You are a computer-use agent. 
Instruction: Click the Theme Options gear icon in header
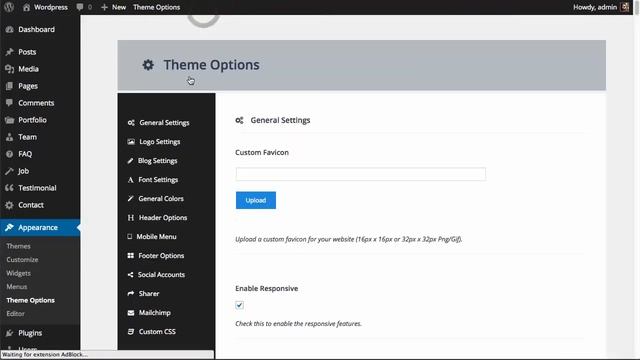click(148, 64)
